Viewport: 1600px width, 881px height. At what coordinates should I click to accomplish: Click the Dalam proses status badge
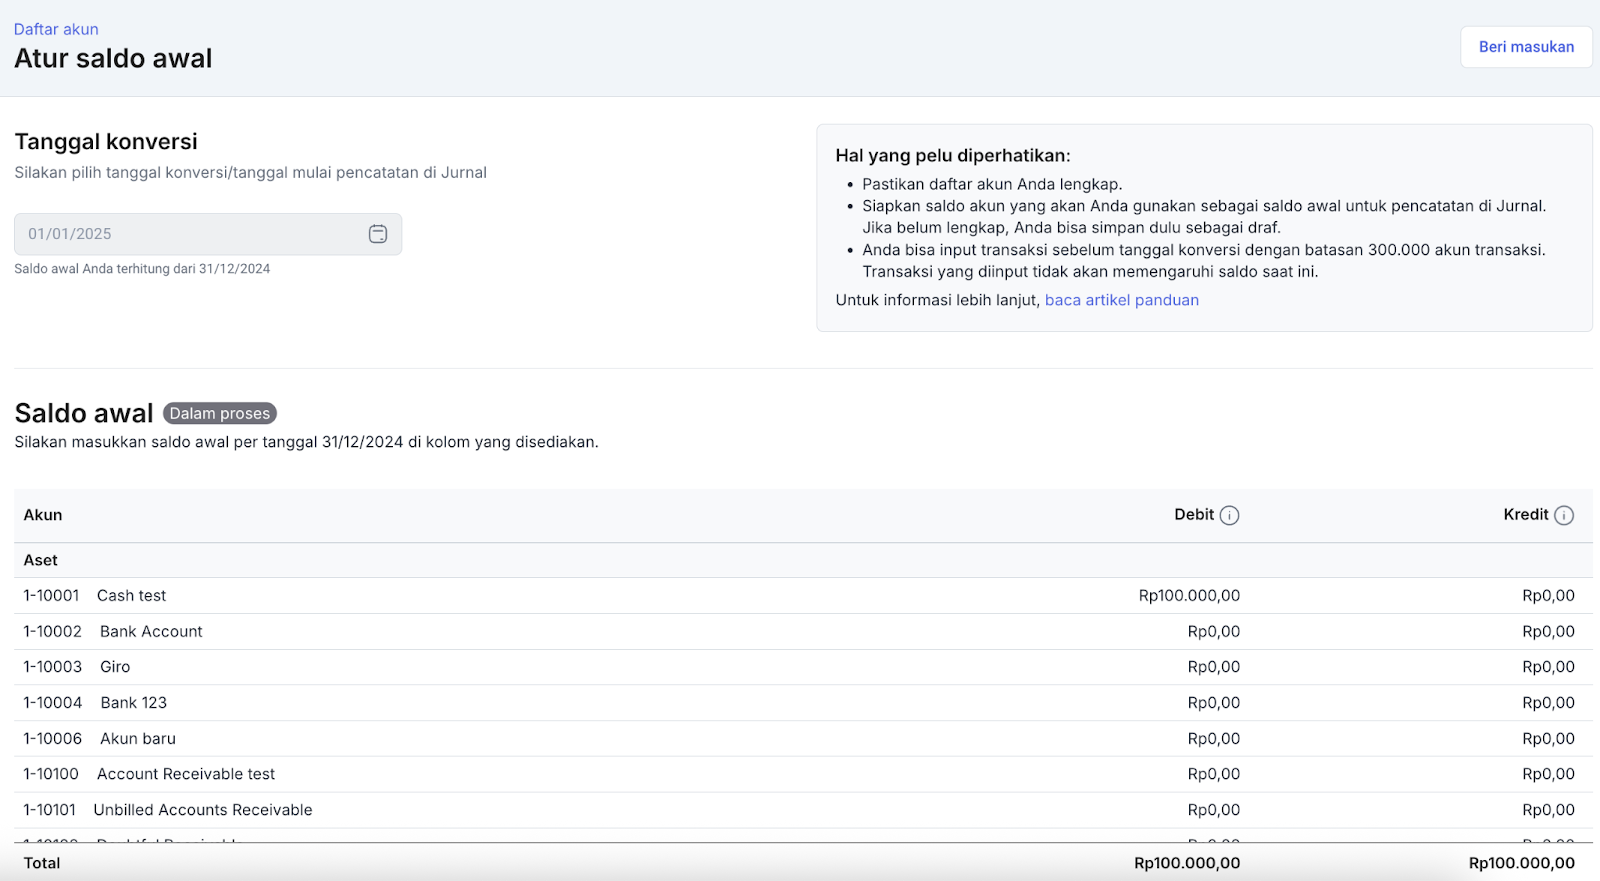[220, 414]
